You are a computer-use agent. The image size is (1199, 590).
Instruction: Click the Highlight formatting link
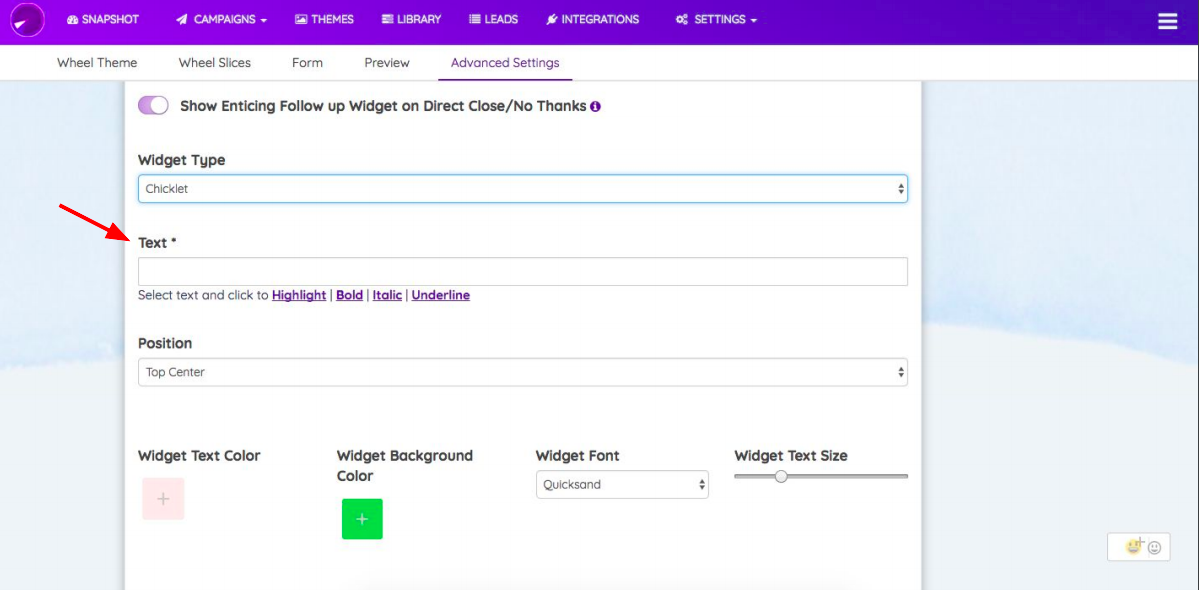coord(299,295)
